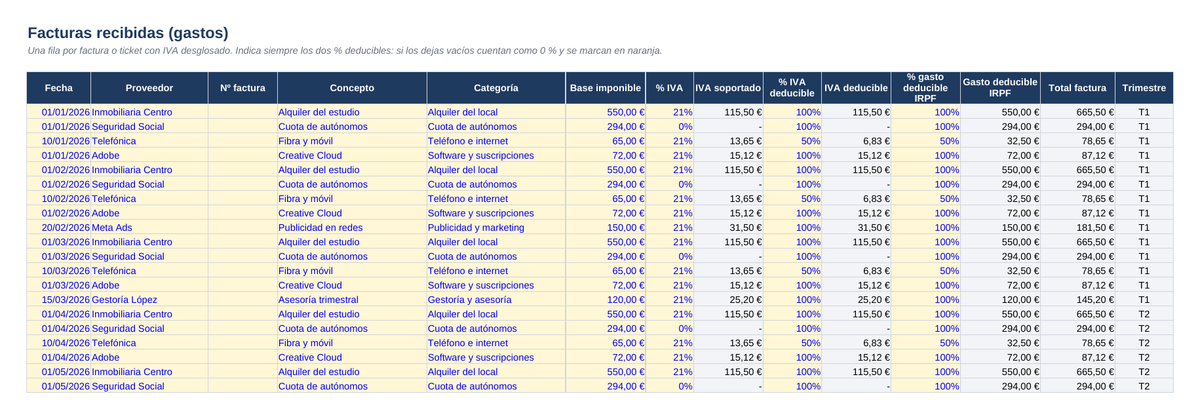The width and height of the screenshot is (1200, 419).
Task: Click the 78,65 € total in the 10/03/2026 row
Action: 1078,270
